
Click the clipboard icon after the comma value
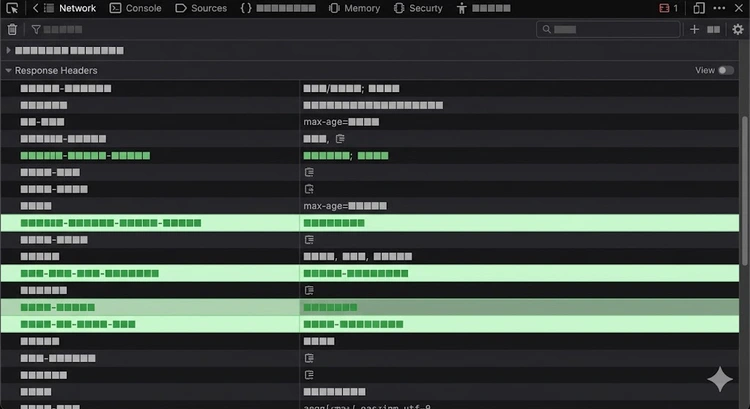coord(340,139)
